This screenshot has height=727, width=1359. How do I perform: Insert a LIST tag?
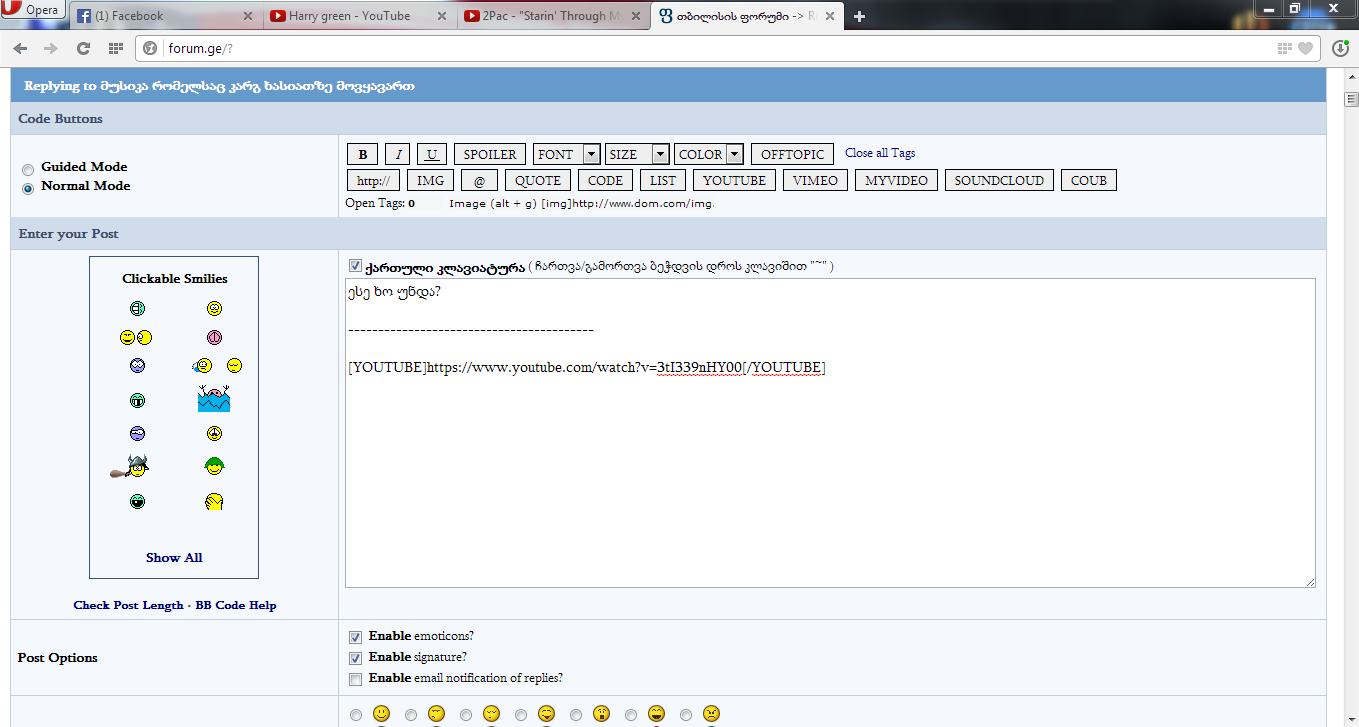(x=663, y=181)
